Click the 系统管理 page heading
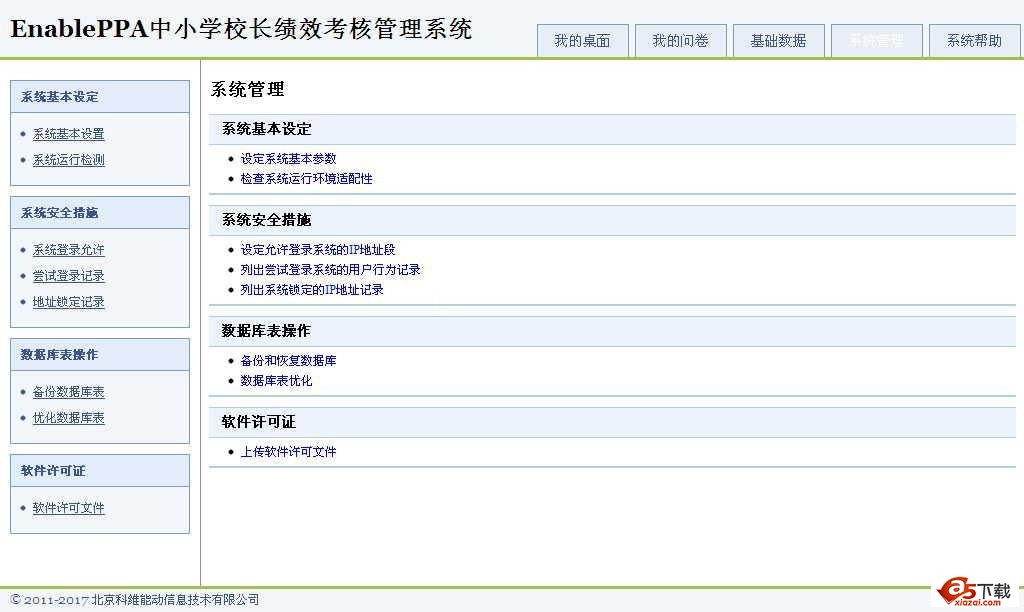Screen dimensions: 1024x612 248,89
